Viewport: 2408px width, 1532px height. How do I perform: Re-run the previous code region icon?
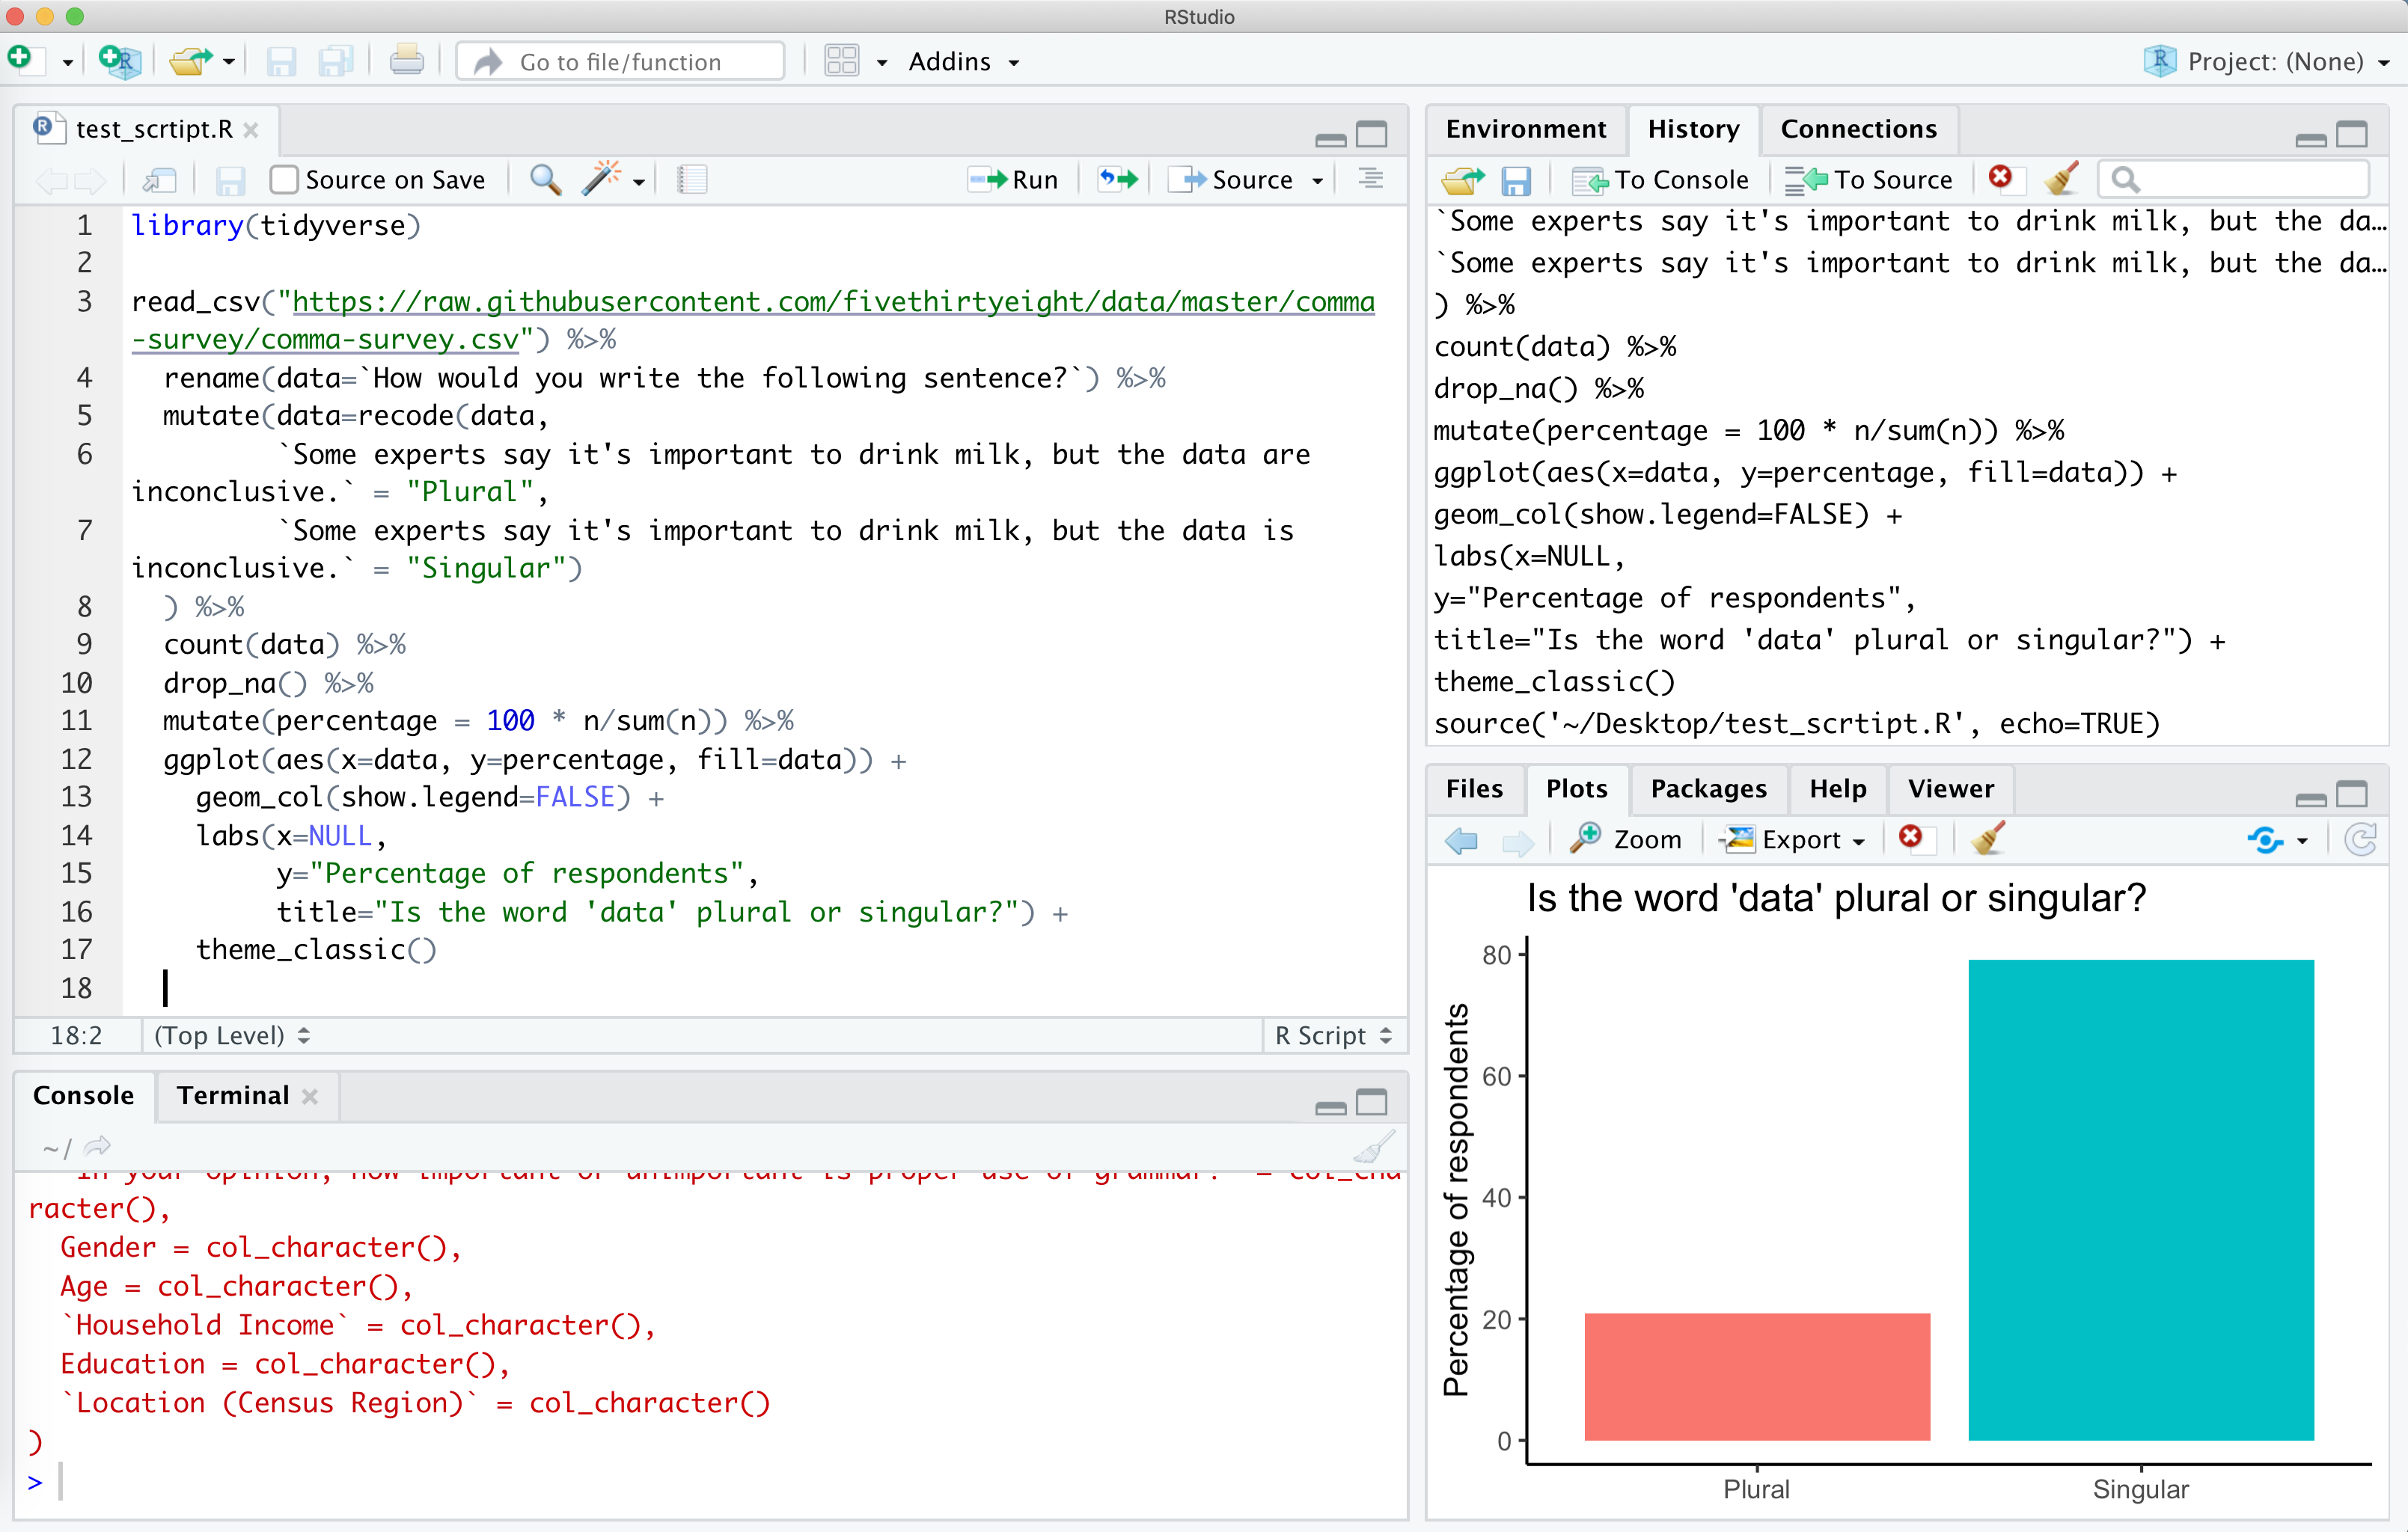pyautogui.click(x=1118, y=180)
